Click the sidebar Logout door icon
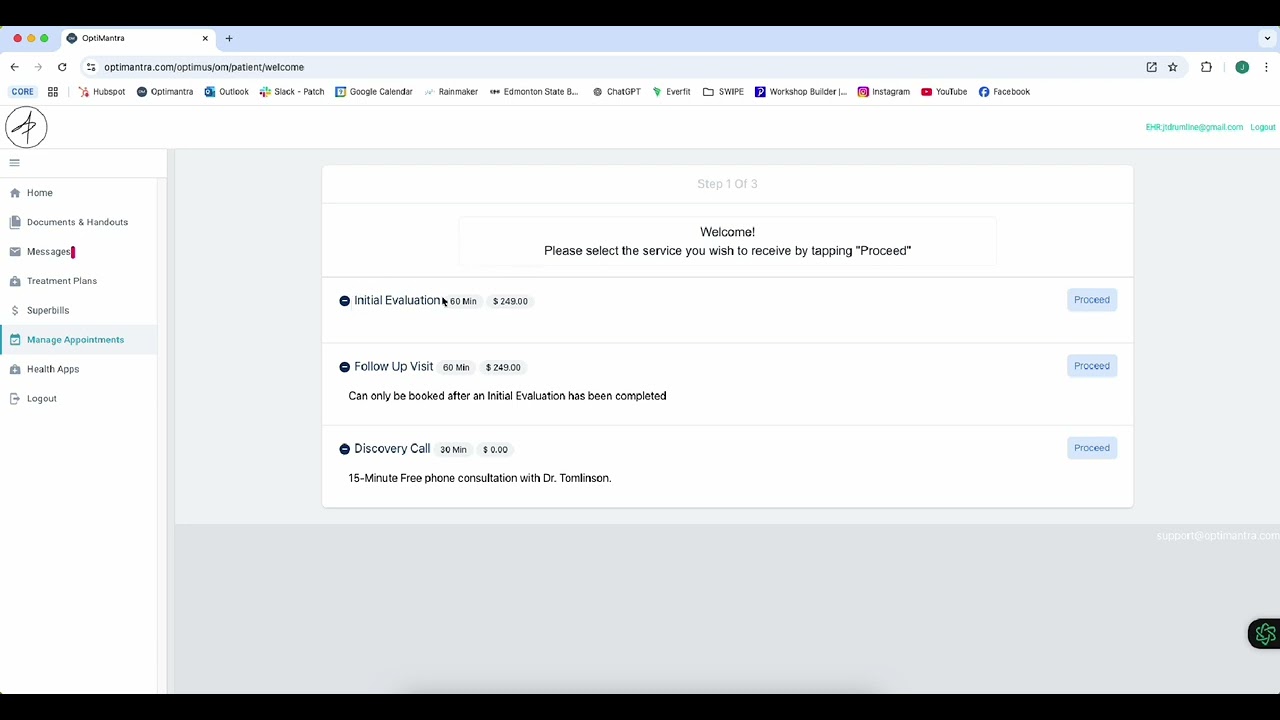Screen dimensions: 1280x720 click(x=15, y=399)
